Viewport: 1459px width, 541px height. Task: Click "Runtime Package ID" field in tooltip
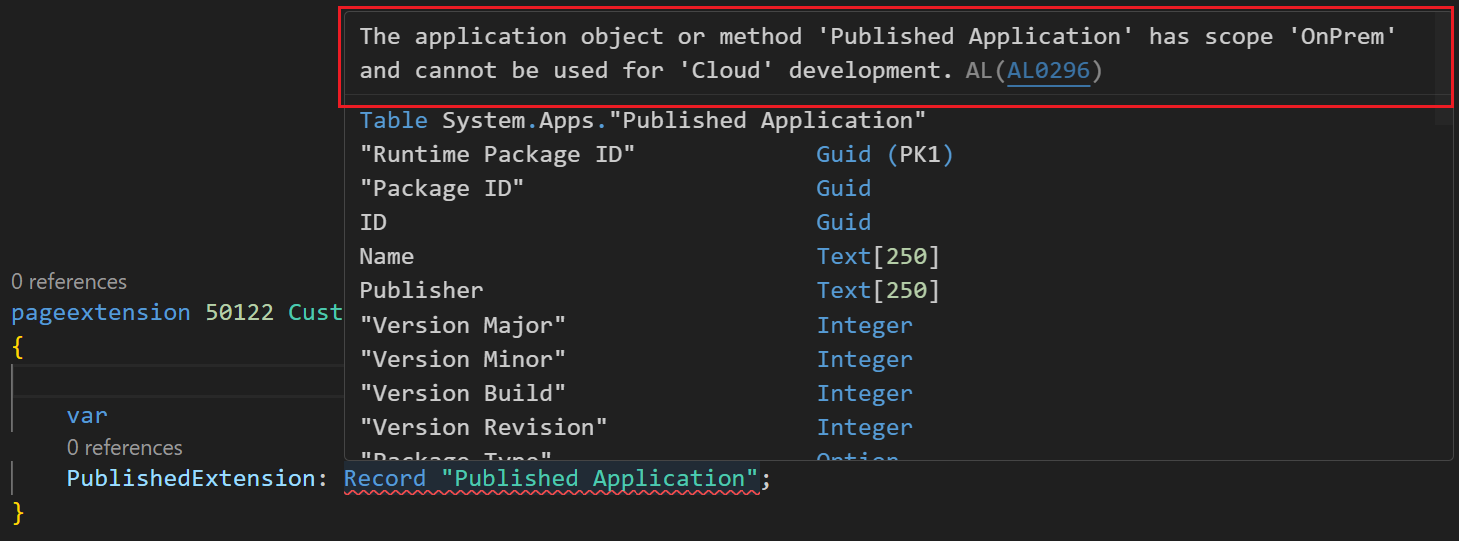click(x=497, y=155)
